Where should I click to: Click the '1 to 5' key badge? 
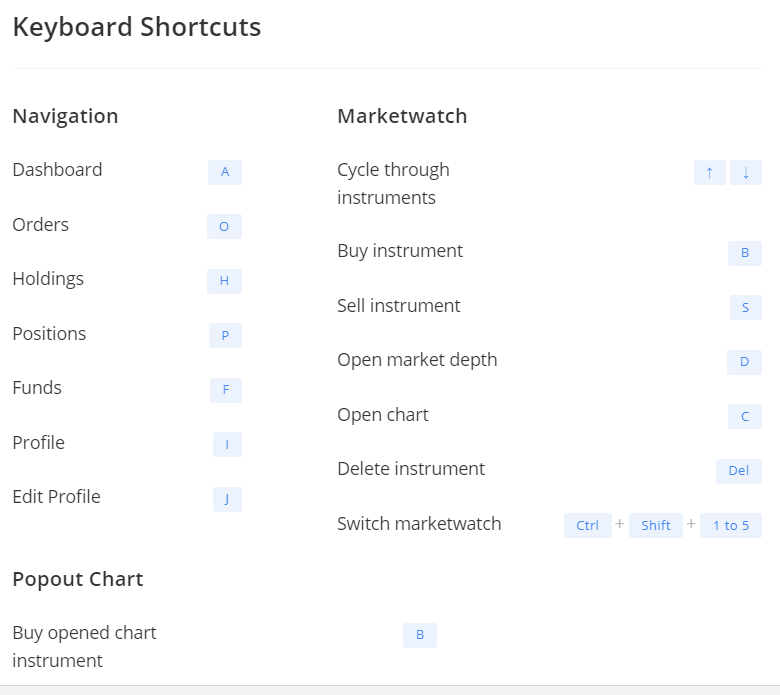pos(731,525)
